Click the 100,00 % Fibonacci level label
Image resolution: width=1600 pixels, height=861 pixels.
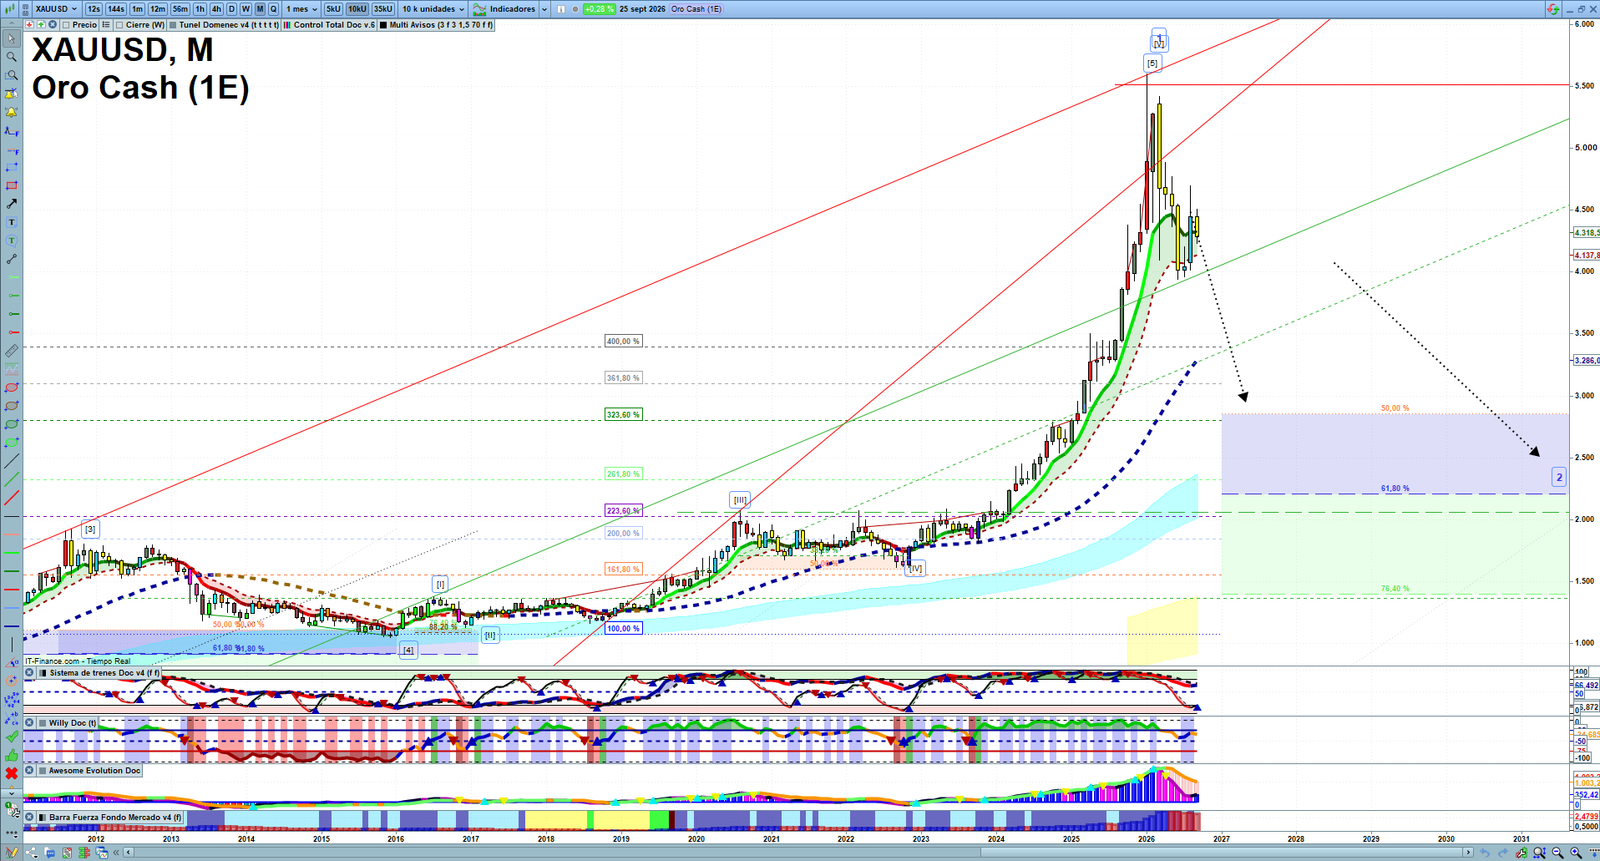click(623, 629)
